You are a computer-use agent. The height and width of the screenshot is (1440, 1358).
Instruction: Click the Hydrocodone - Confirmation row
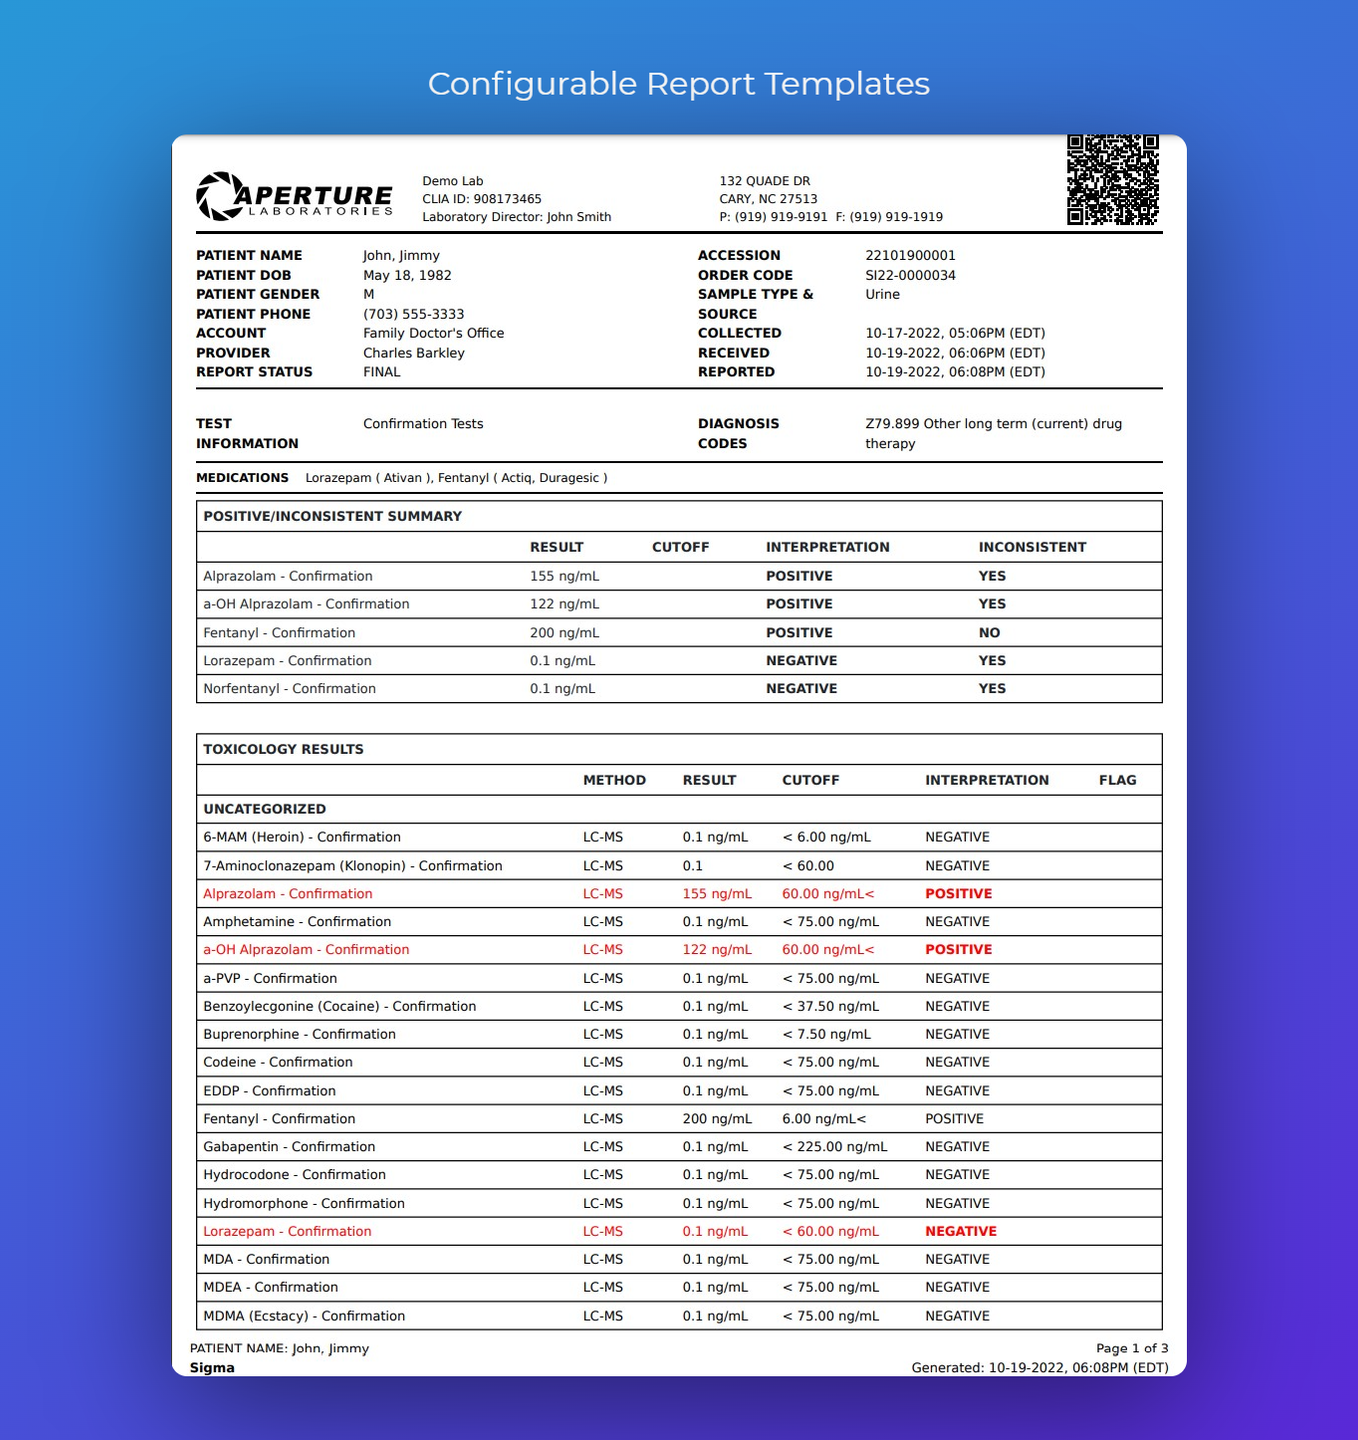click(679, 1175)
